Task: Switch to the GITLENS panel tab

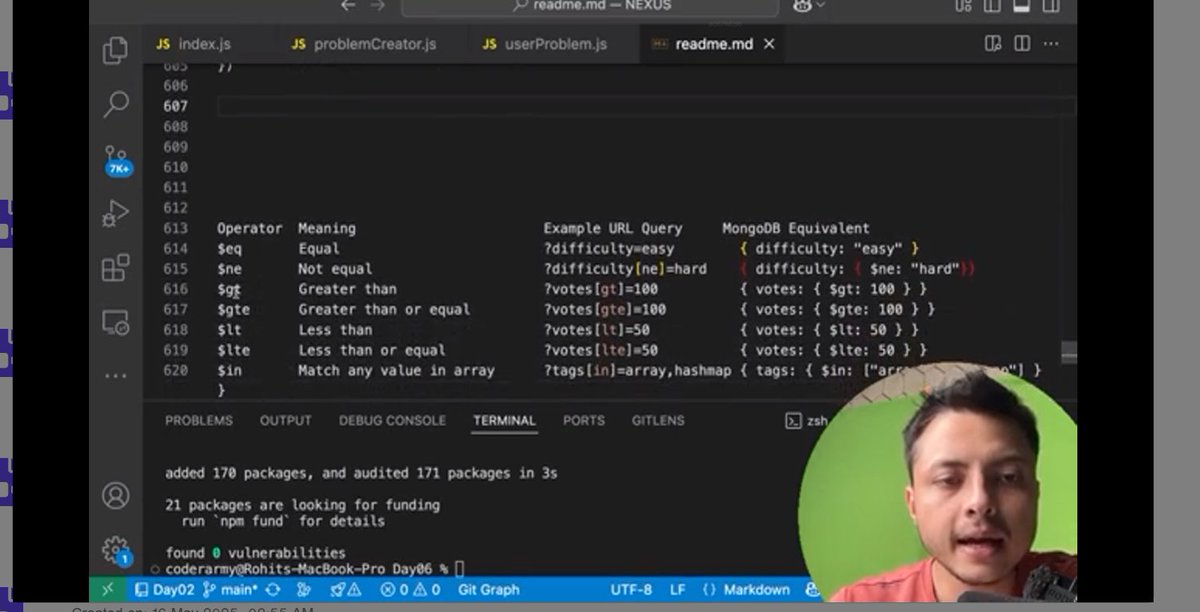Action: 658,421
